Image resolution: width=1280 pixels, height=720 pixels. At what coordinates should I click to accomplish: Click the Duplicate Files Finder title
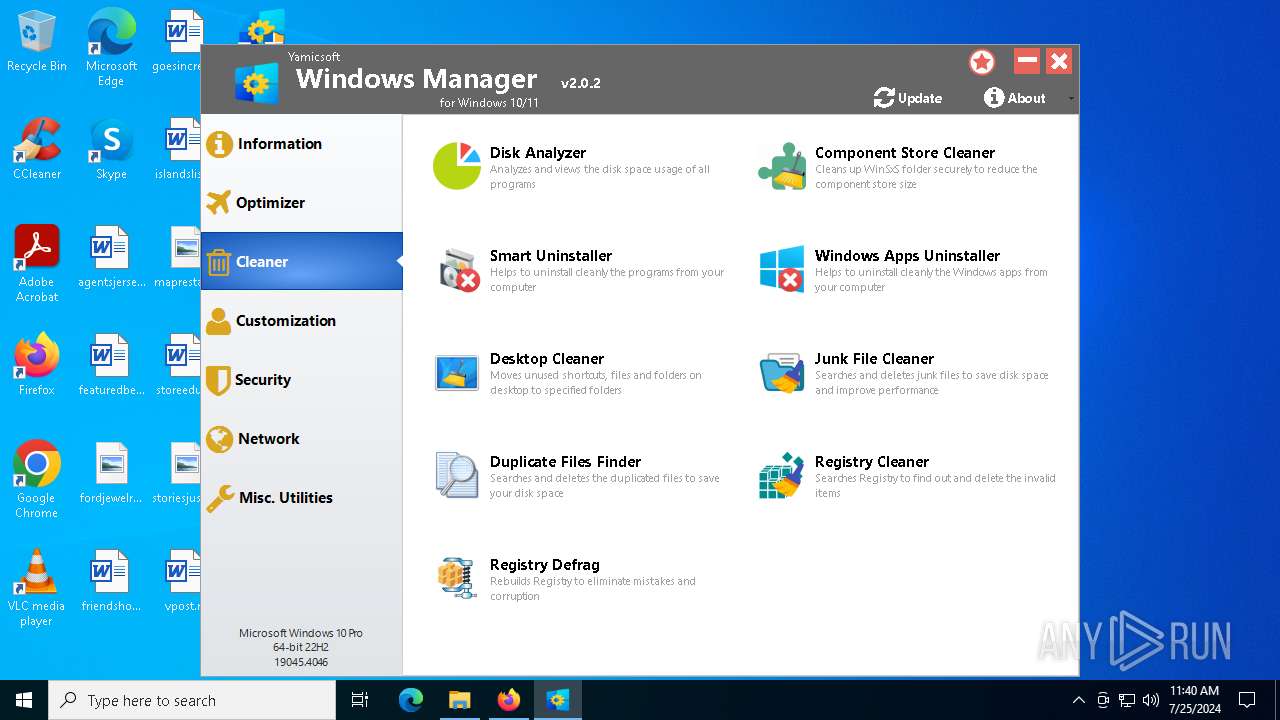(x=565, y=462)
